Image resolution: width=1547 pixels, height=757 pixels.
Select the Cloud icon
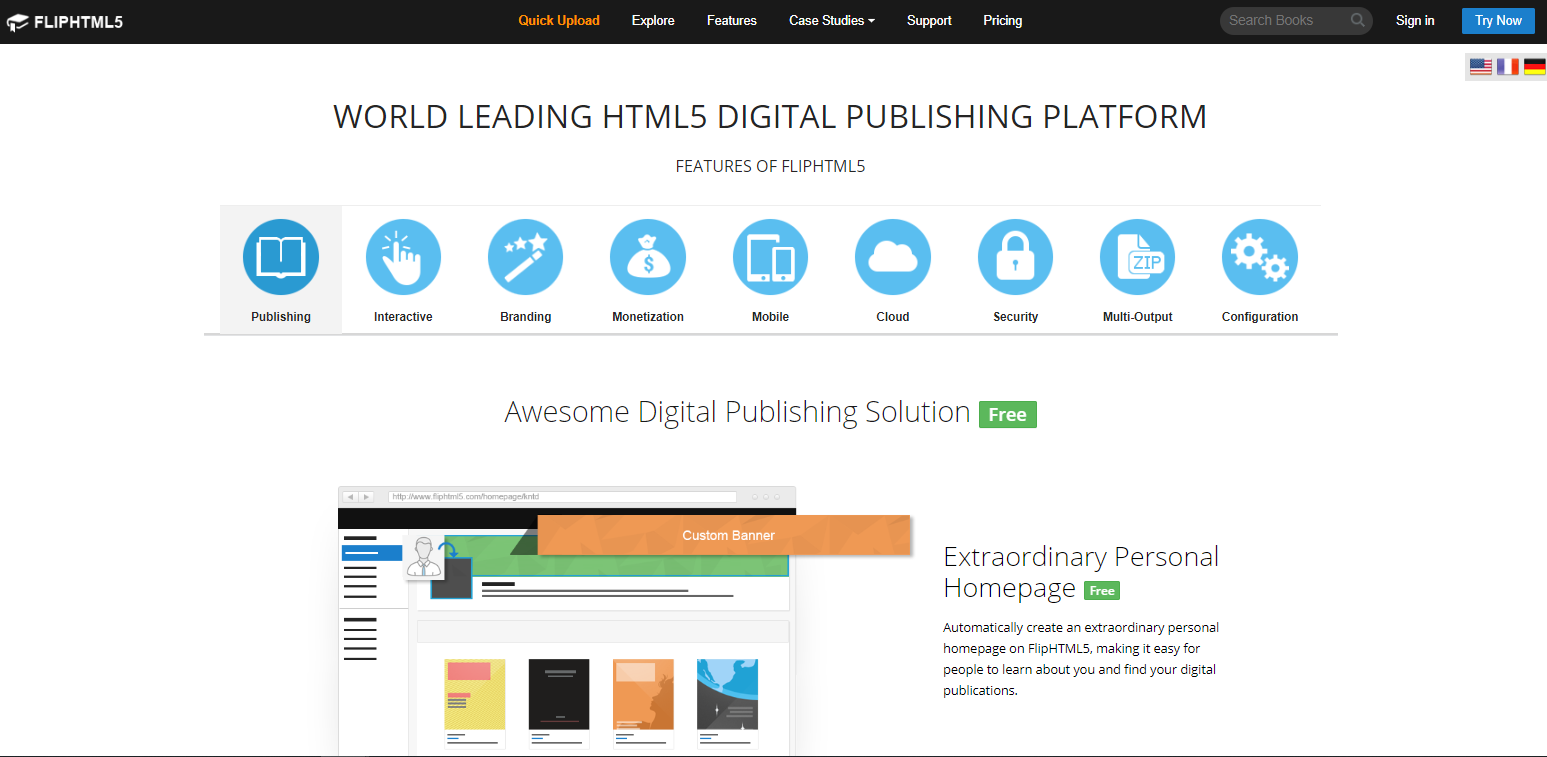point(893,257)
